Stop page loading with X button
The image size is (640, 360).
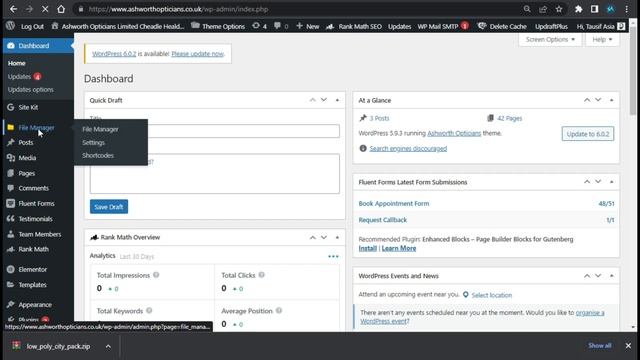click(45, 9)
